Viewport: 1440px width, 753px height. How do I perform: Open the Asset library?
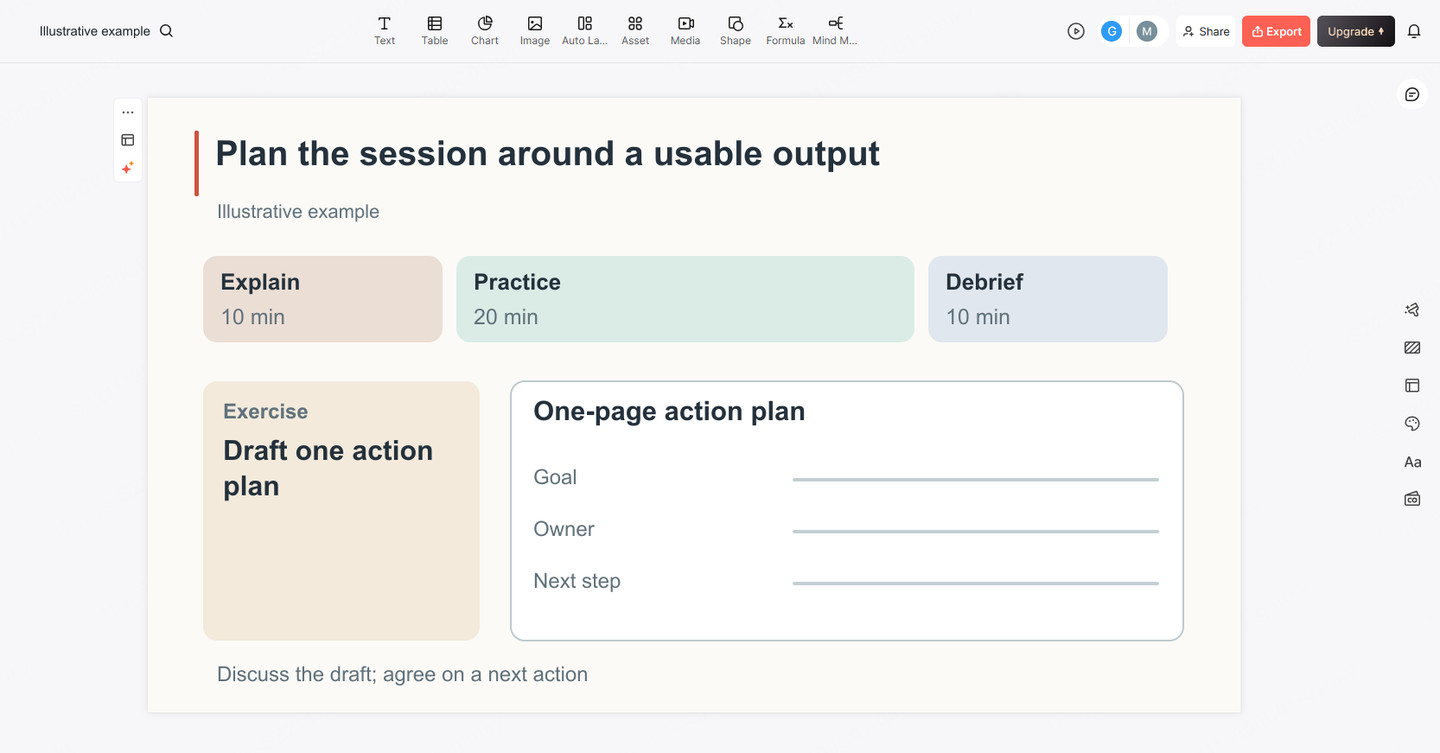(635, 31)
